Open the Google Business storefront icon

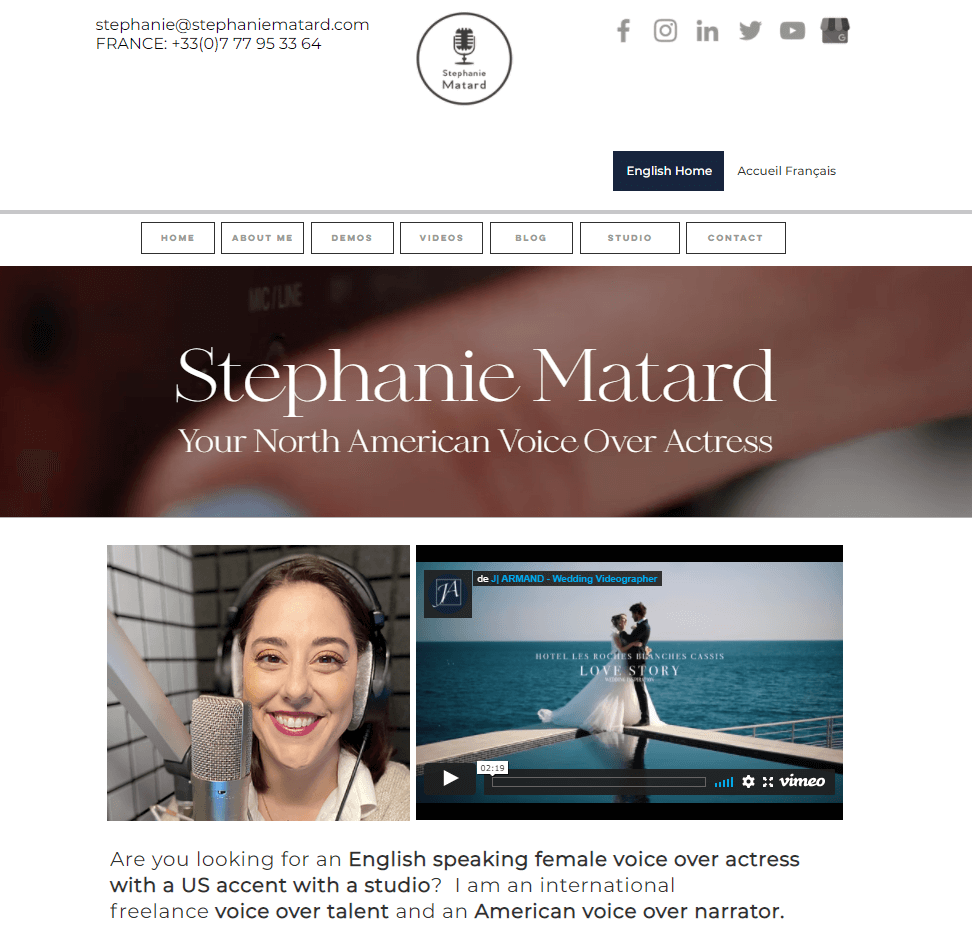(x=834, y=30)
